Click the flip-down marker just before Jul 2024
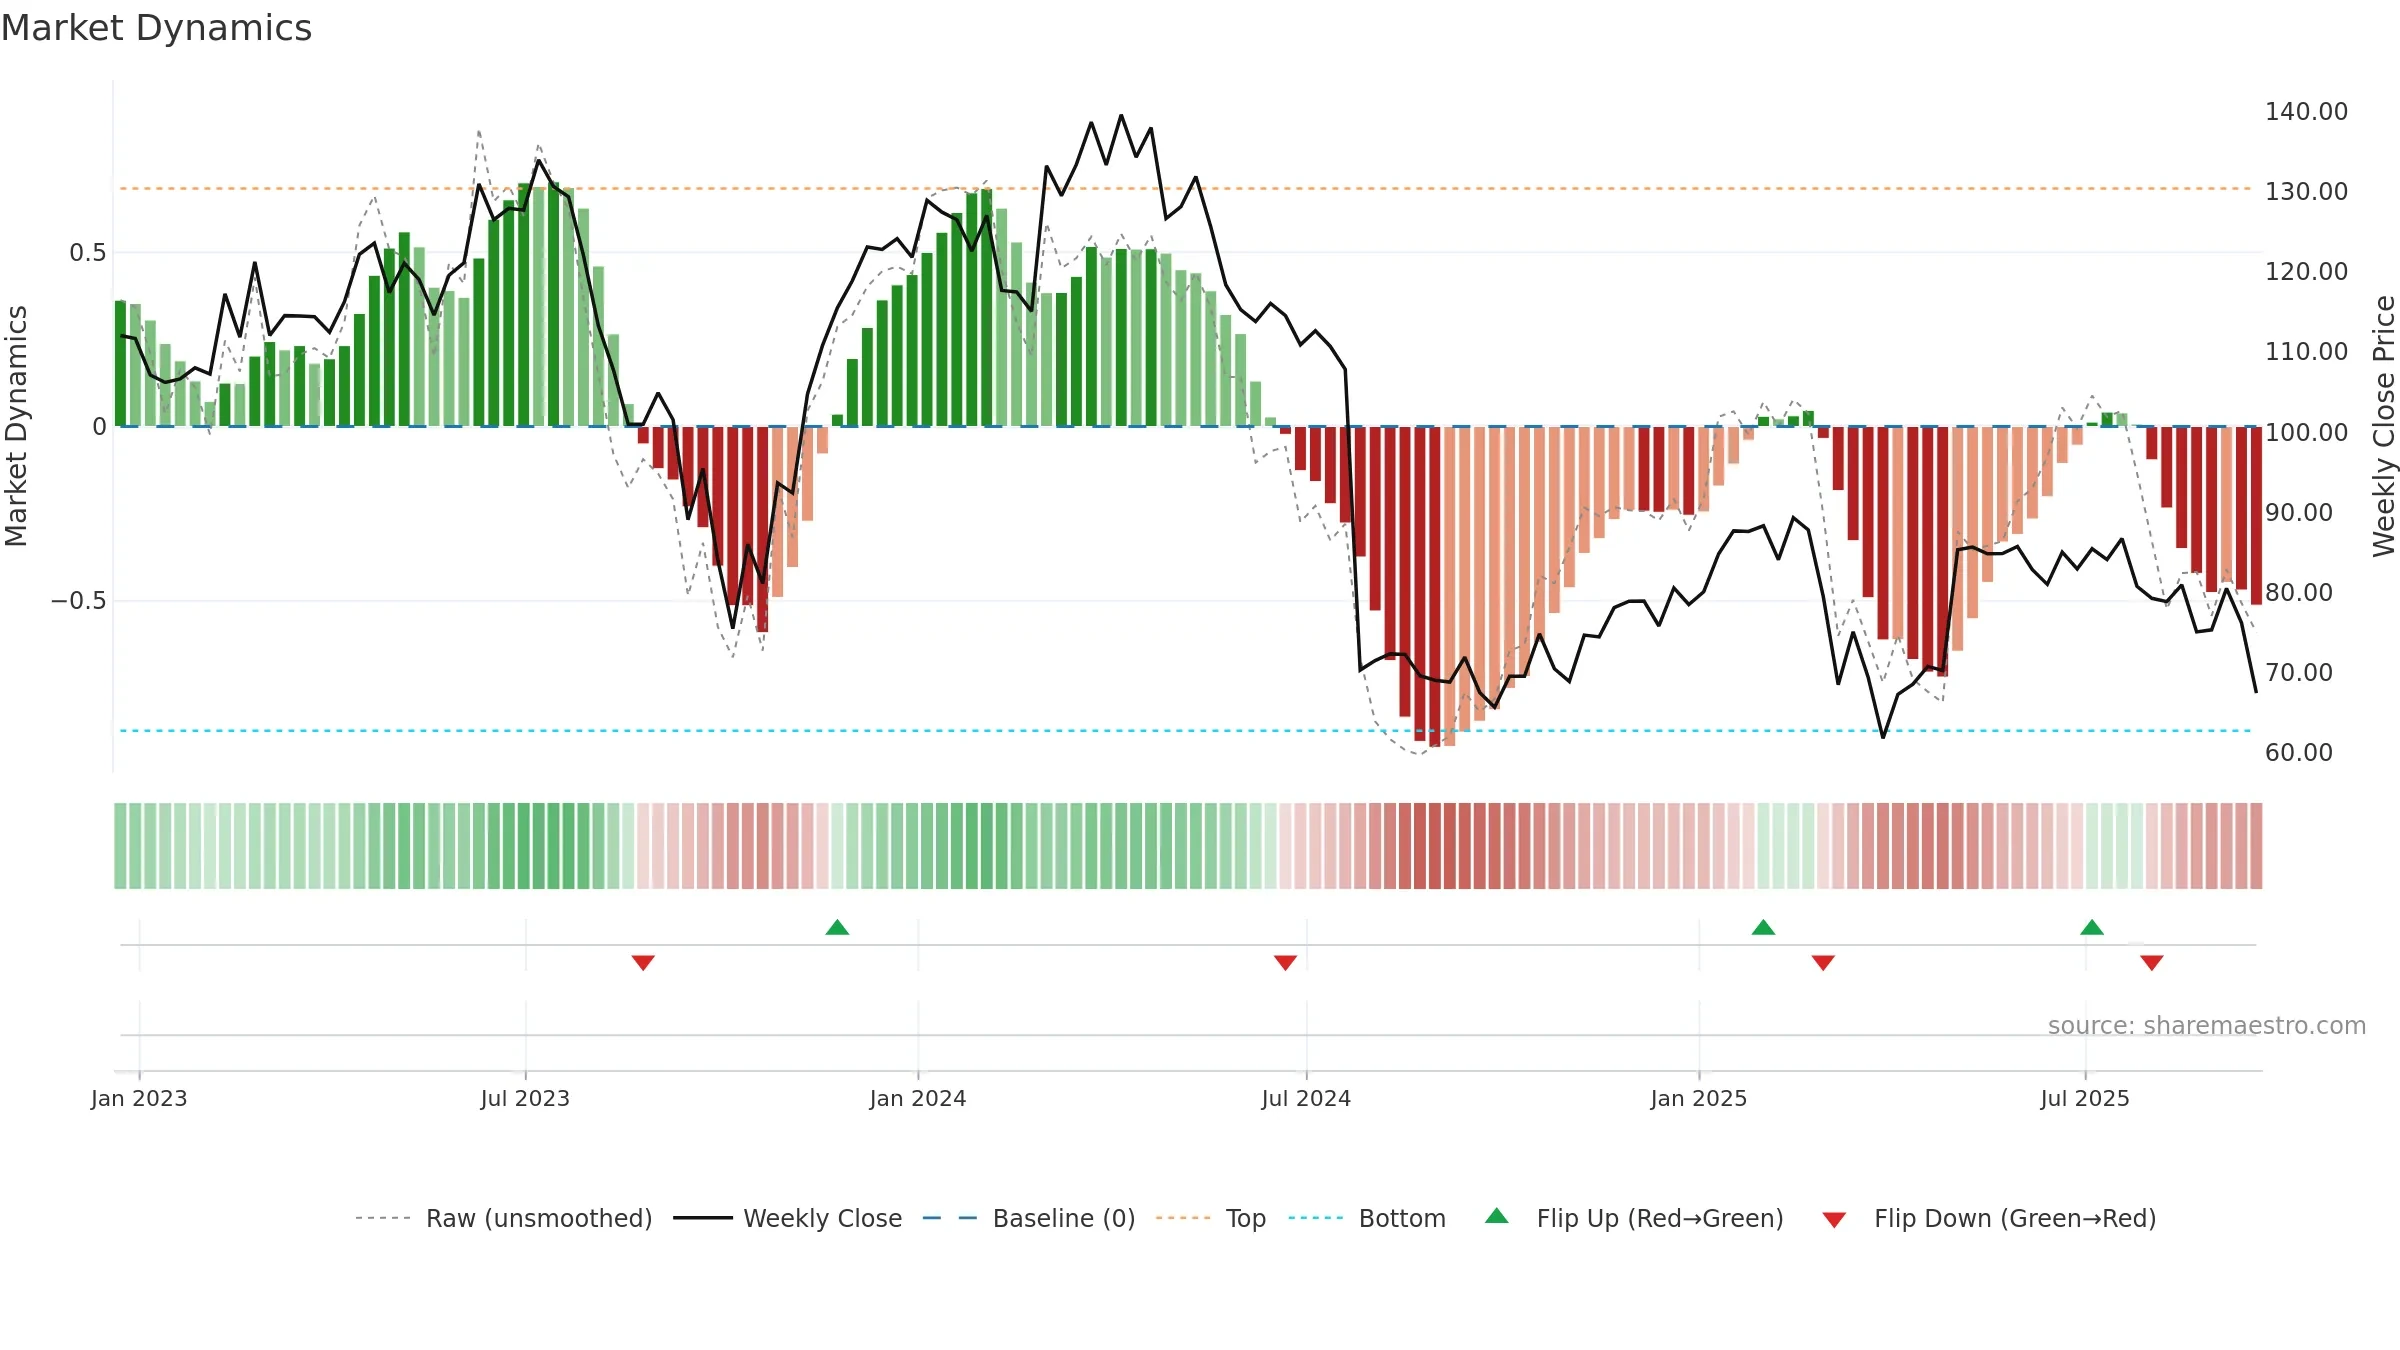Screen dimensions: 2400x1350 [x=1286, y=962]
